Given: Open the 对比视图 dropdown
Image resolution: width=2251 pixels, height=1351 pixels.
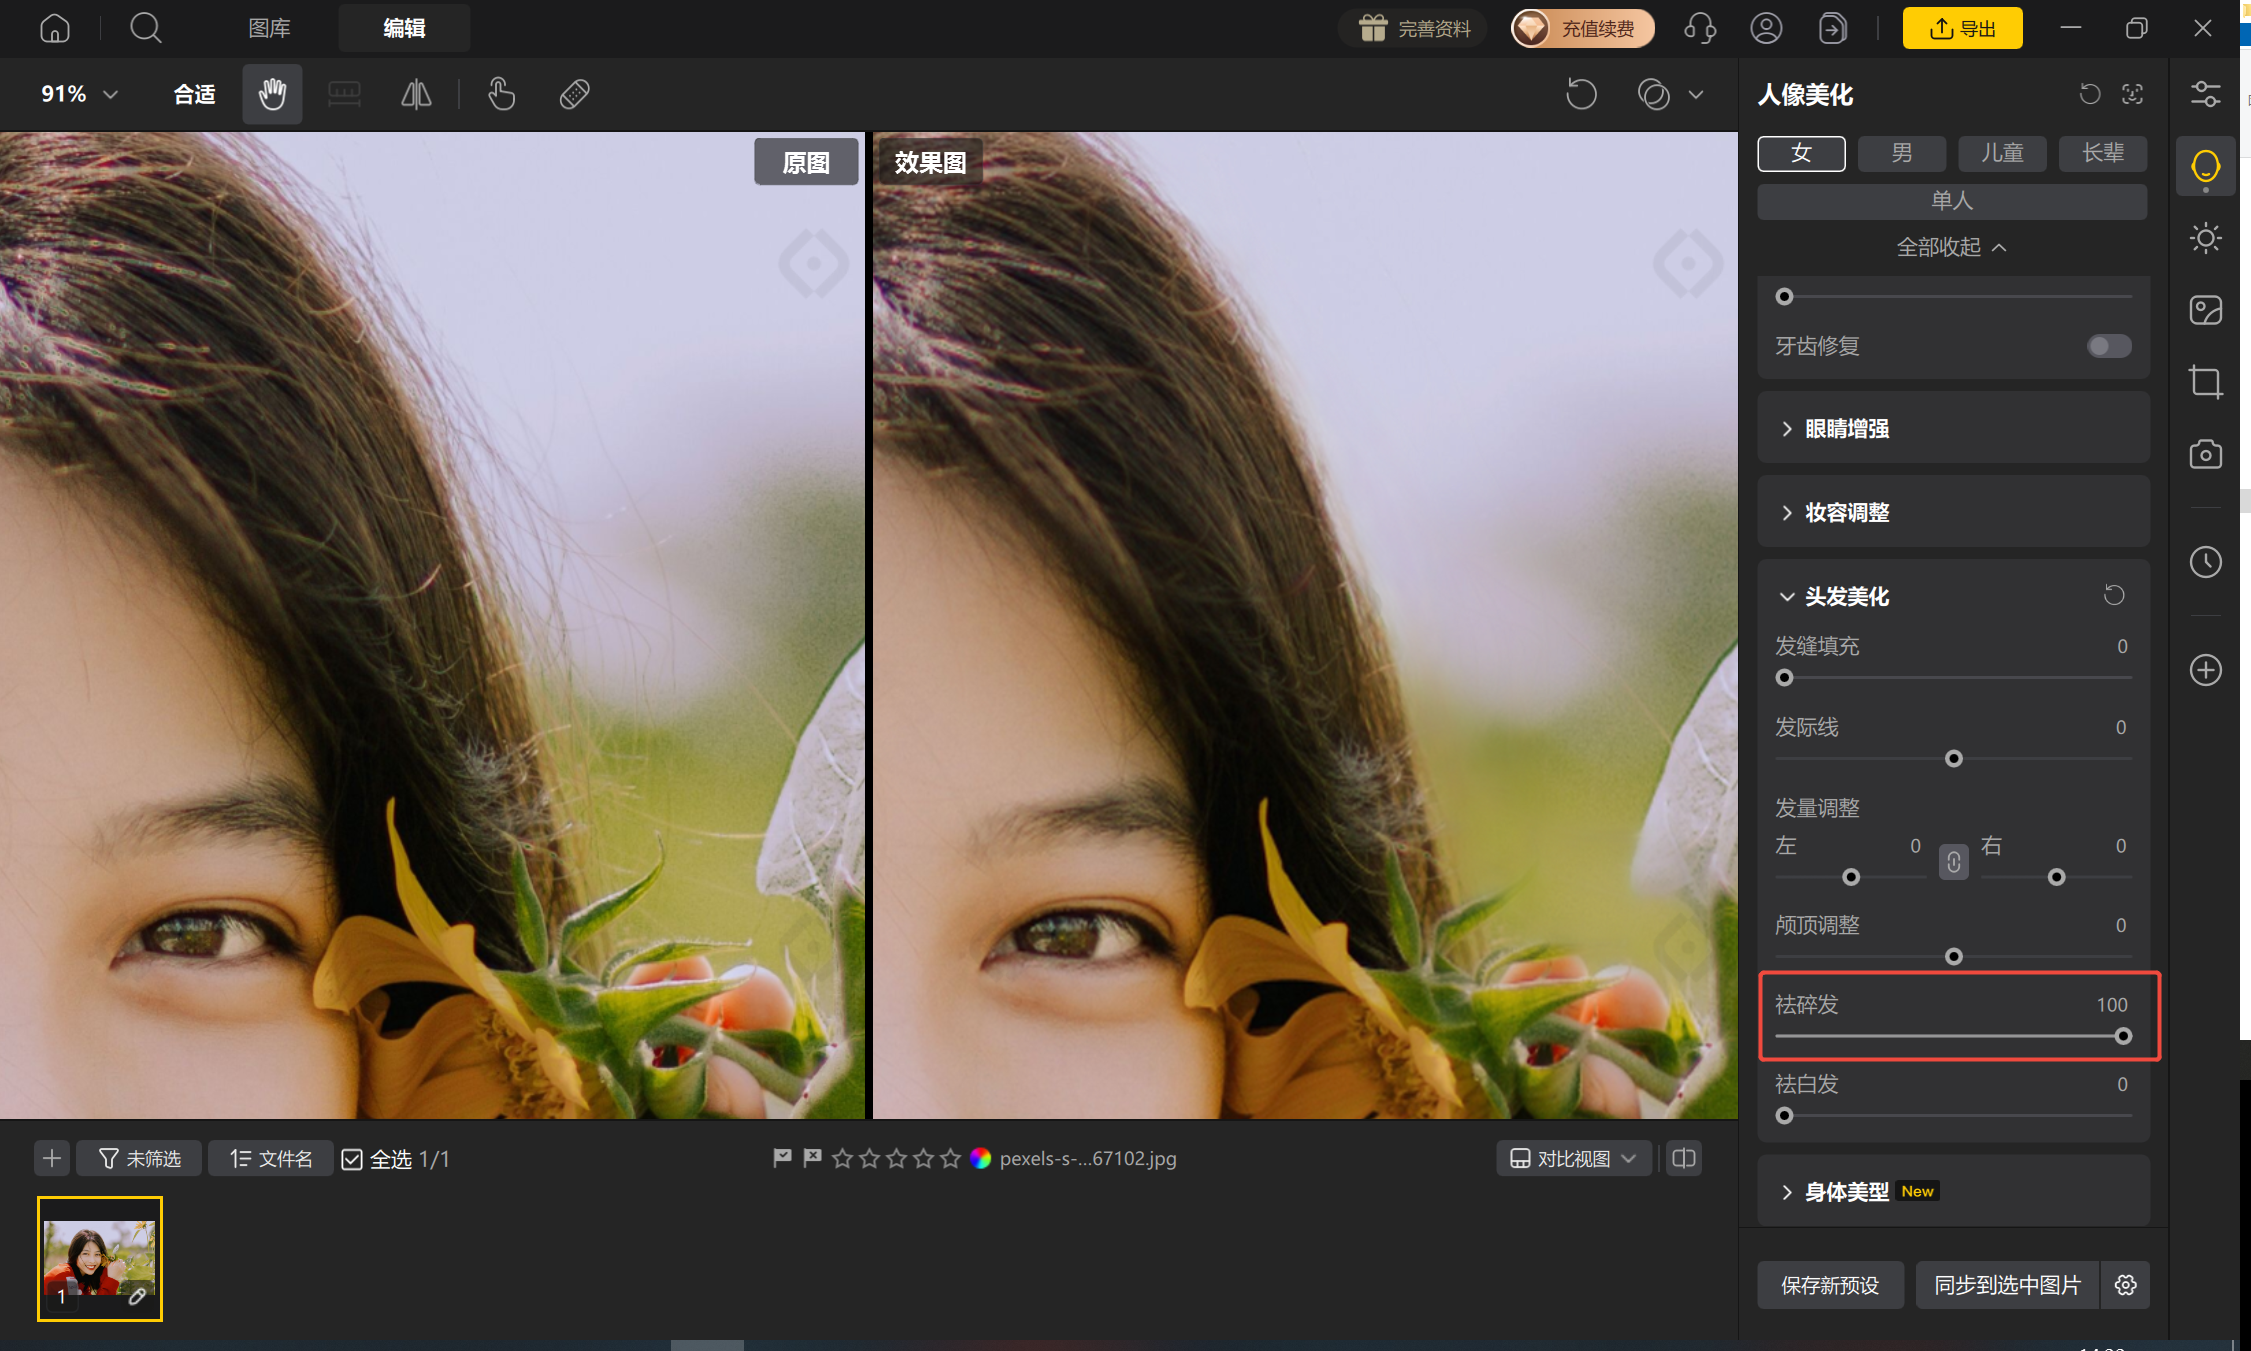Looking at the screenshot, I should coord(1573,1158).
